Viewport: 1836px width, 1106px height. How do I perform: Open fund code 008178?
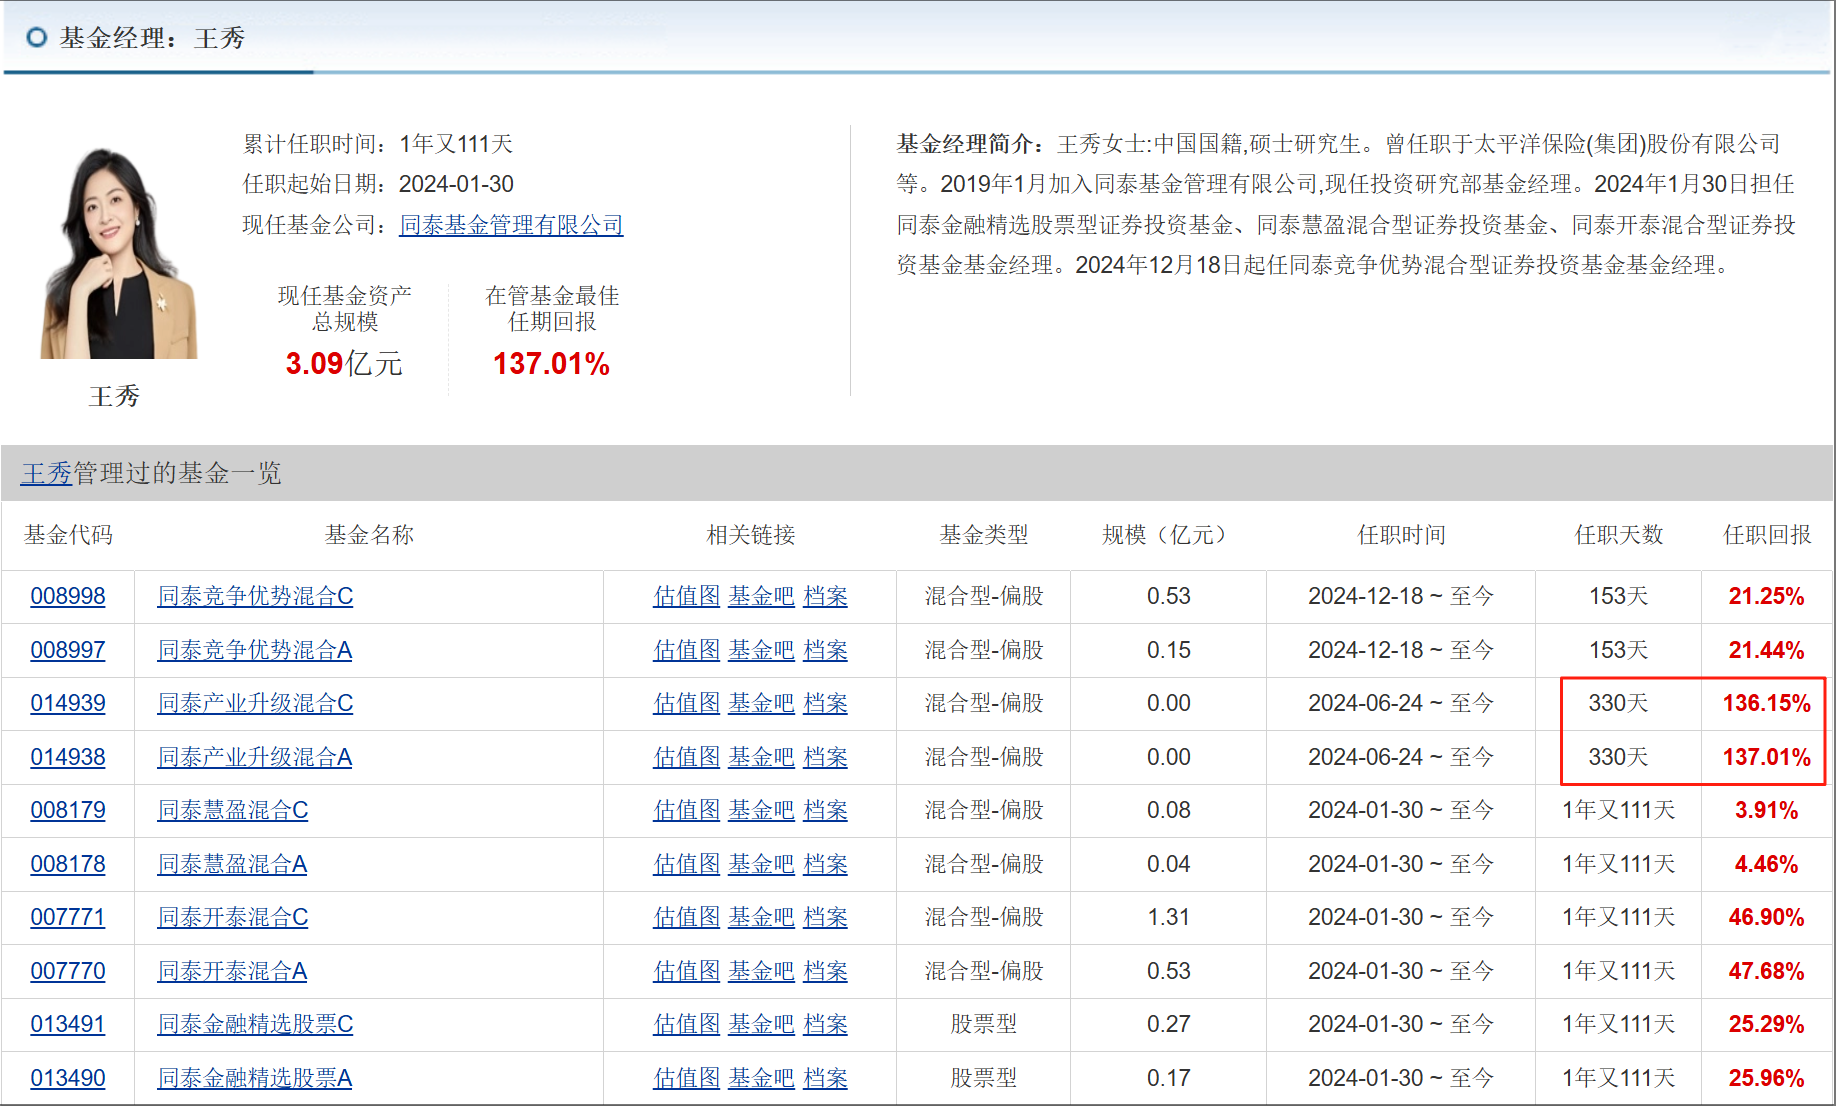point(68,864)
